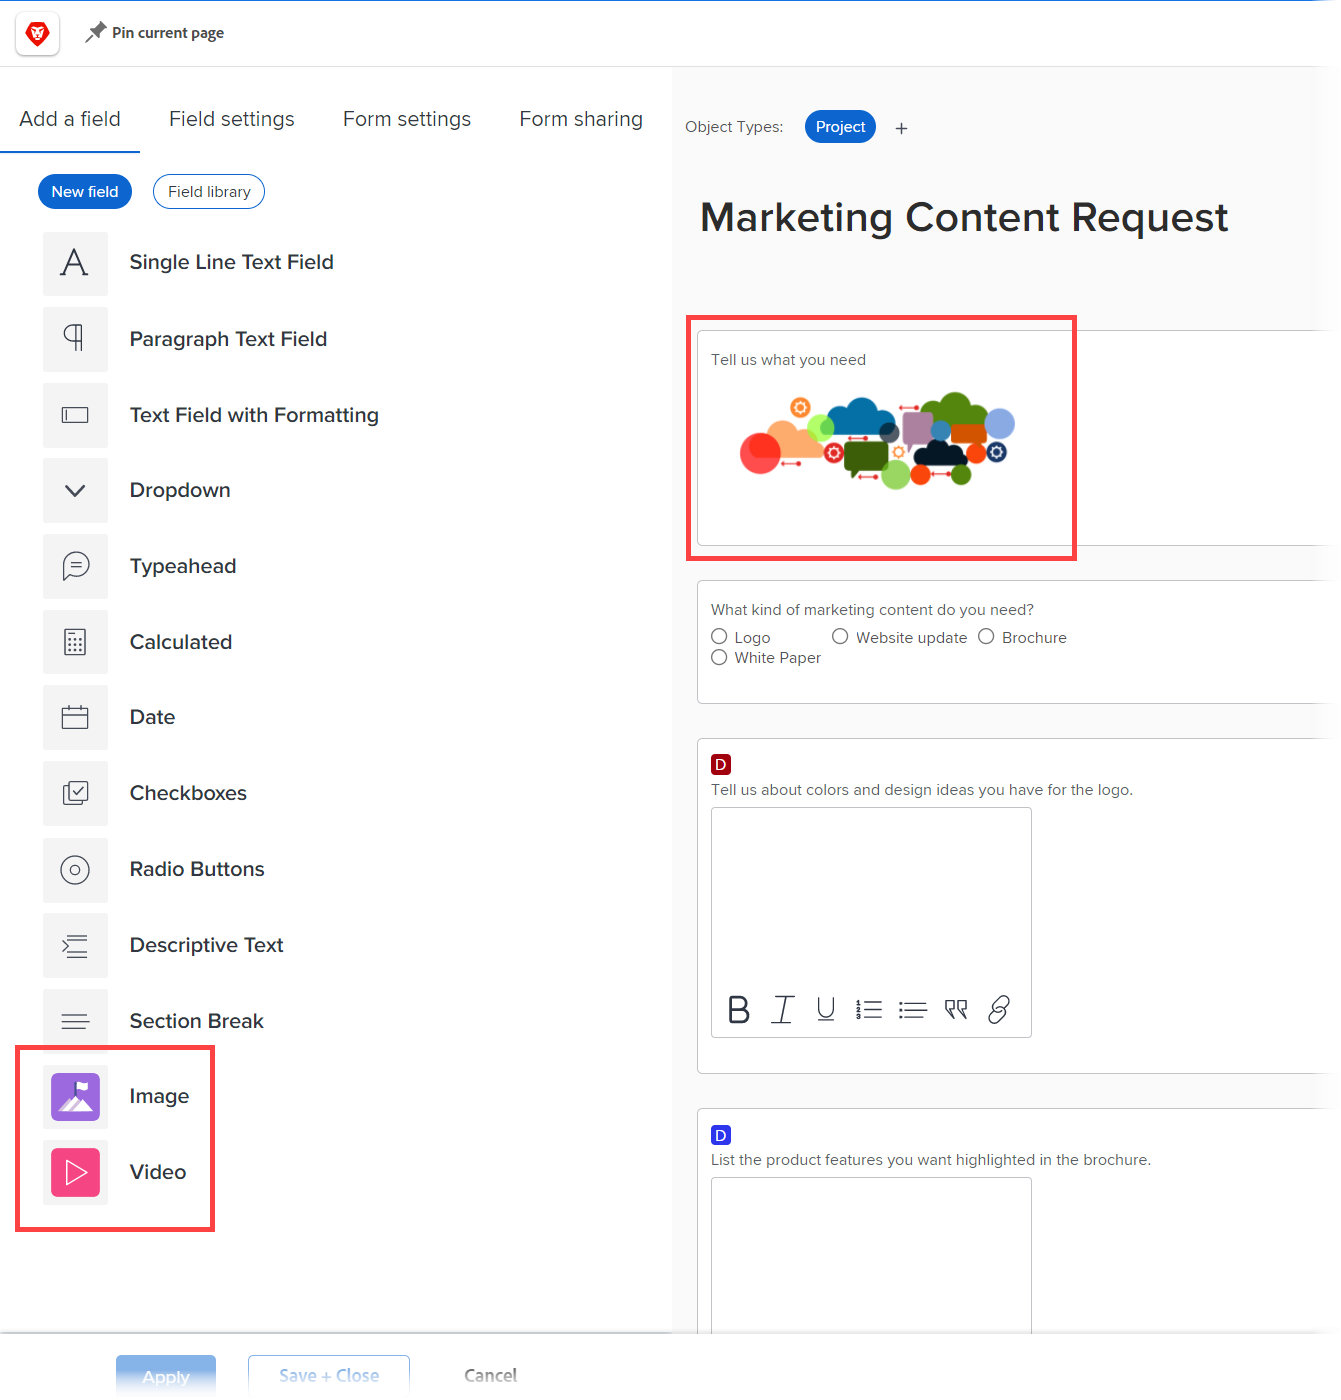Screen dimensions: 1341x1400
Task: Open the Field settings tab
Action: pyautogui.click(x=232, y=119)
